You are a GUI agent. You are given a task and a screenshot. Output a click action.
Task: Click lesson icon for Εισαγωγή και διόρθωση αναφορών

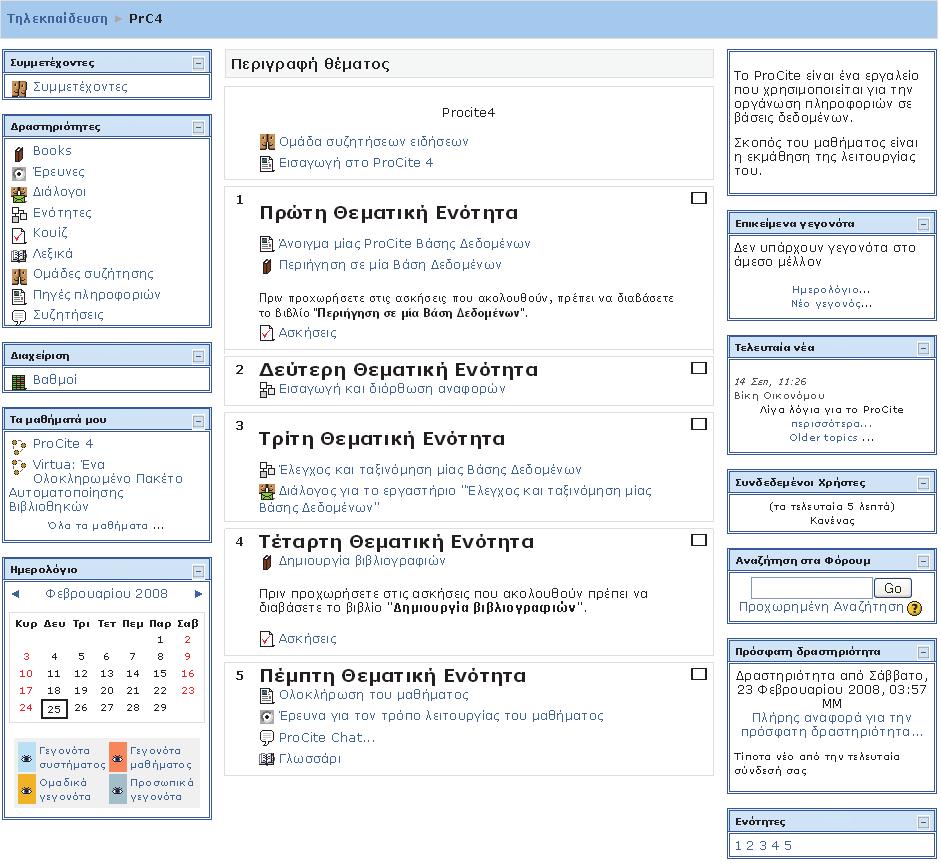pos(267,389)
